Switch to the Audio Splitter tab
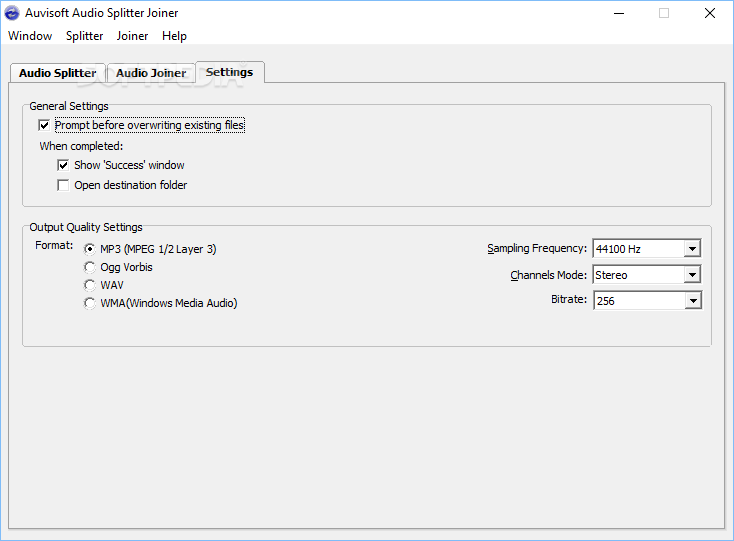The height and width of the screenshot is (541, 734). point(58,73)
